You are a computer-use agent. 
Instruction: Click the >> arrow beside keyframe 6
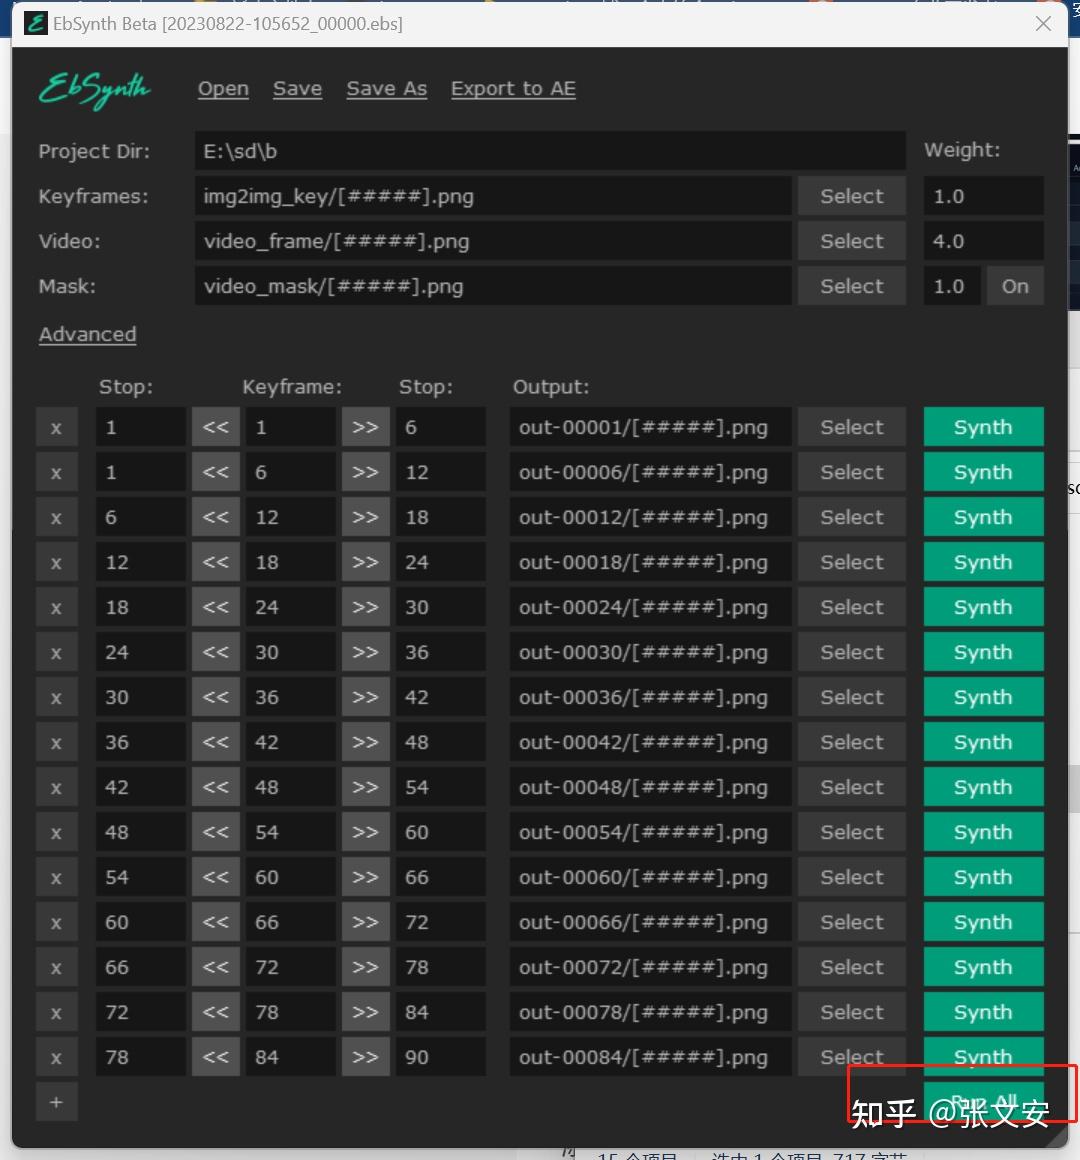365,471
